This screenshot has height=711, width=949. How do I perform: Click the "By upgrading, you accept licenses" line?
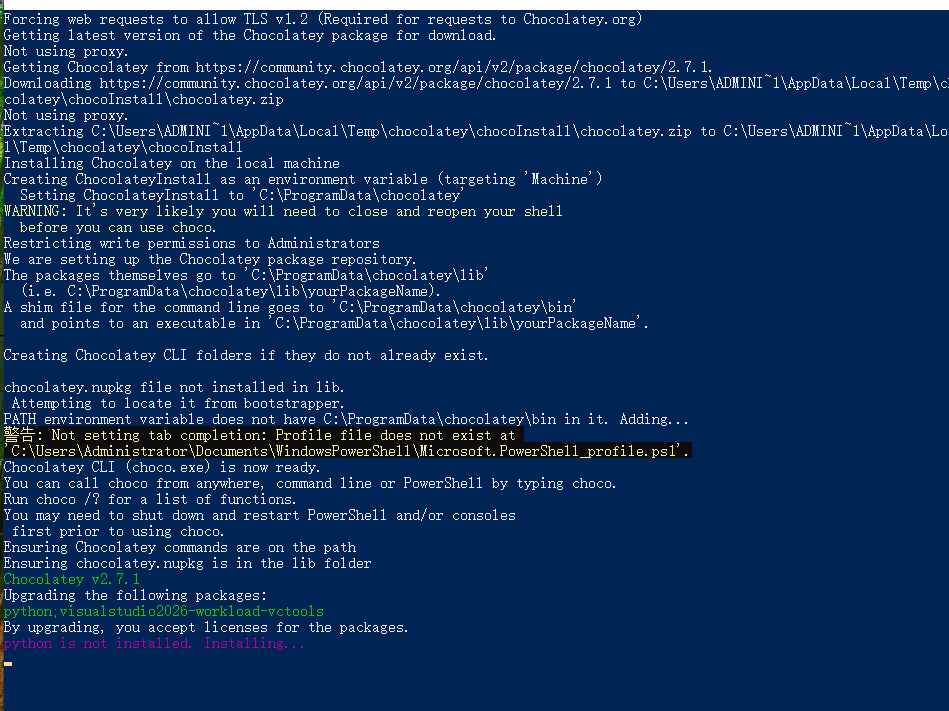[206, 627]
